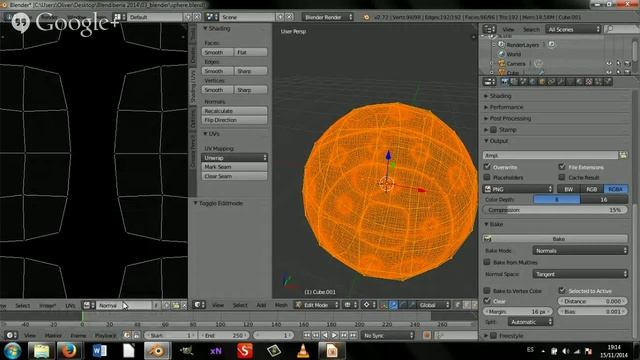Toggle Camera visibility eye in outliner
The width and height of the screenshot is (640, 360).
[609, 64]
